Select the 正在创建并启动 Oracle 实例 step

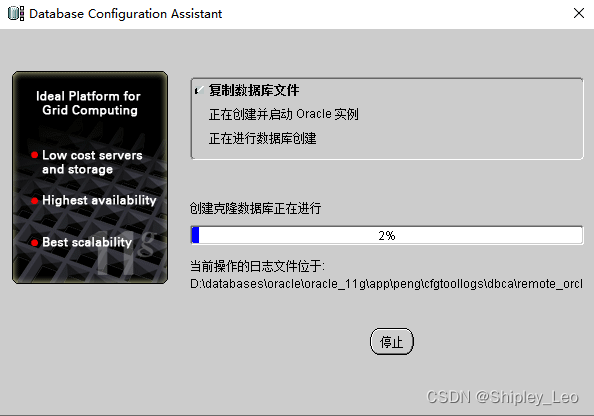283,114
